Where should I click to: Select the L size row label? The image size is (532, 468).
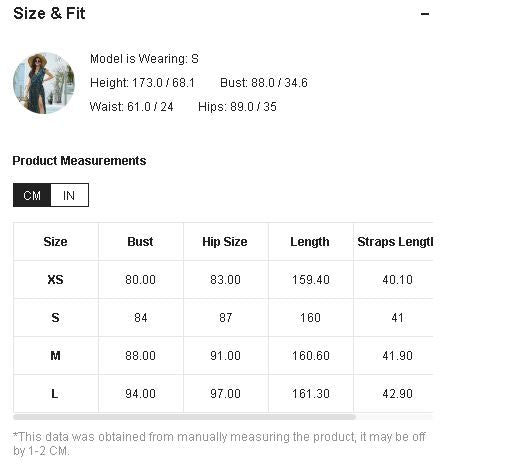point(55,394)
